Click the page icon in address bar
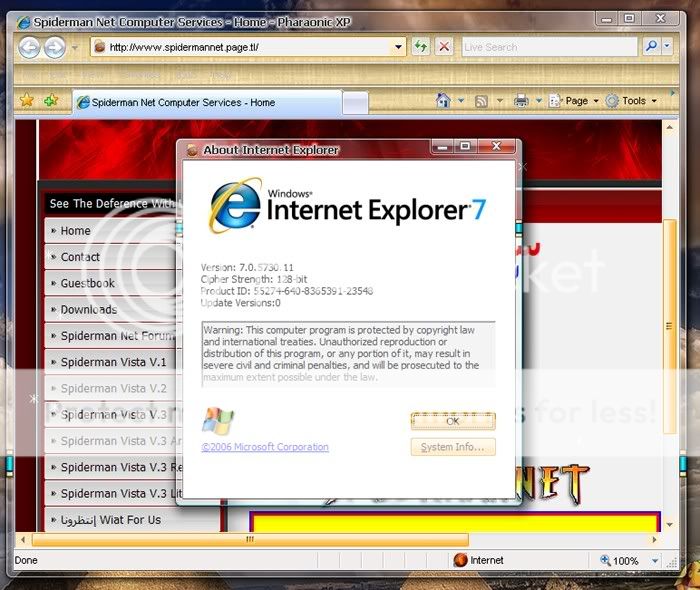The height and width of the screenshot is (590, 700). tap(100, 46)
